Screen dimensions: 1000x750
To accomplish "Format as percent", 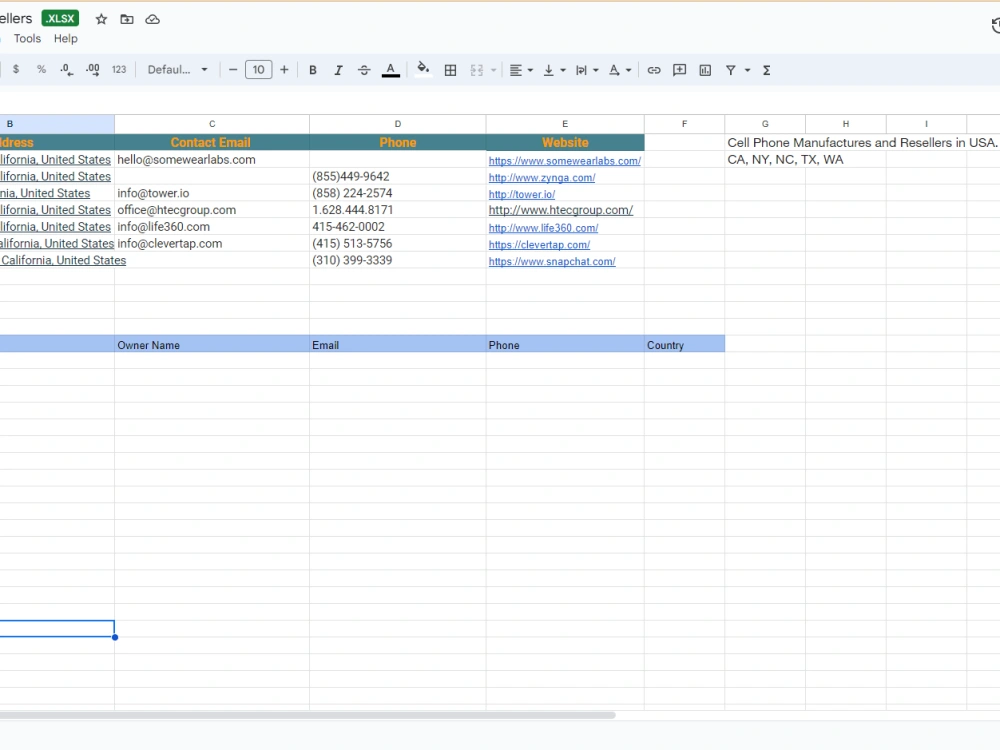I will 41,70.
